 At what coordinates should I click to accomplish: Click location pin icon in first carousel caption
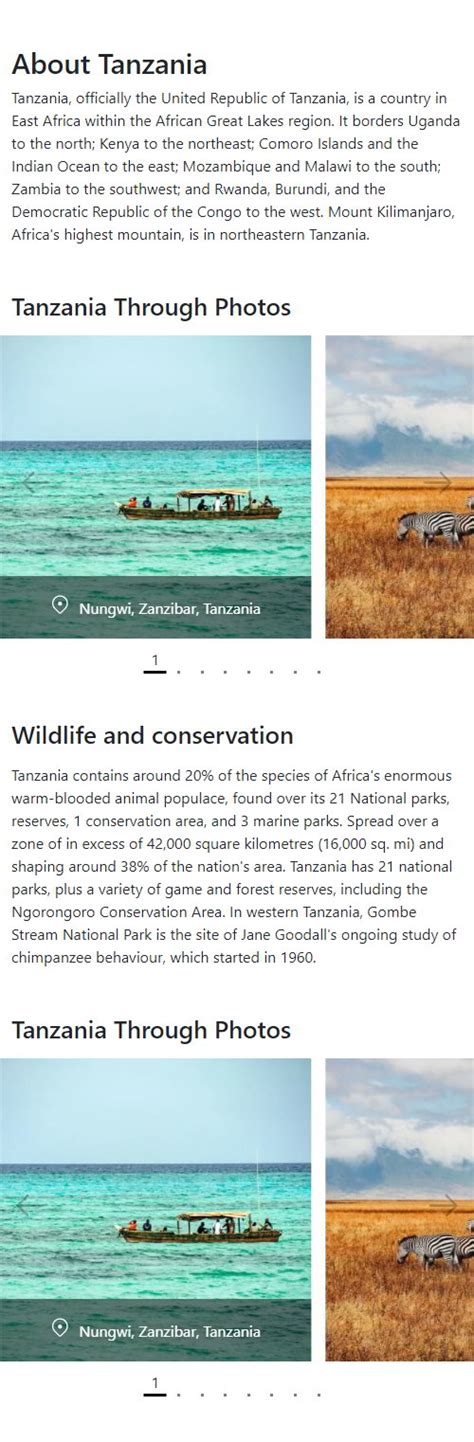click(60, 605)
